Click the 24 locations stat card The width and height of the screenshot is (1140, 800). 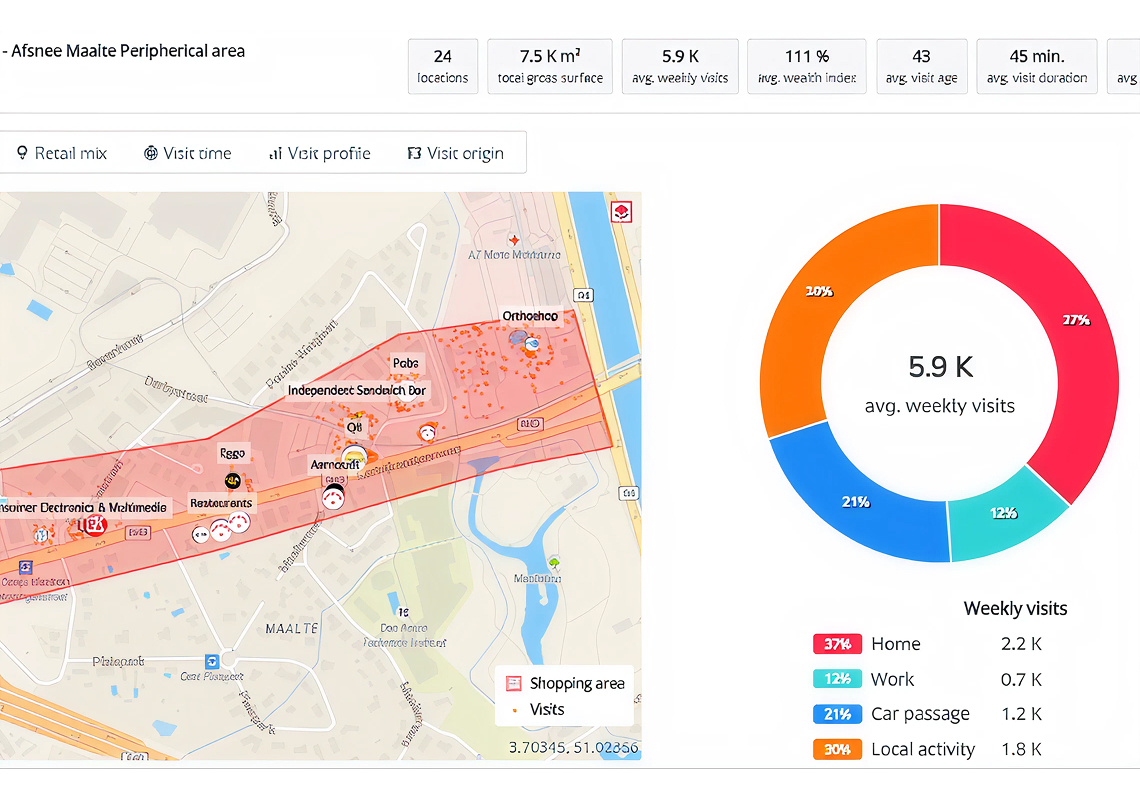(443, 67)
